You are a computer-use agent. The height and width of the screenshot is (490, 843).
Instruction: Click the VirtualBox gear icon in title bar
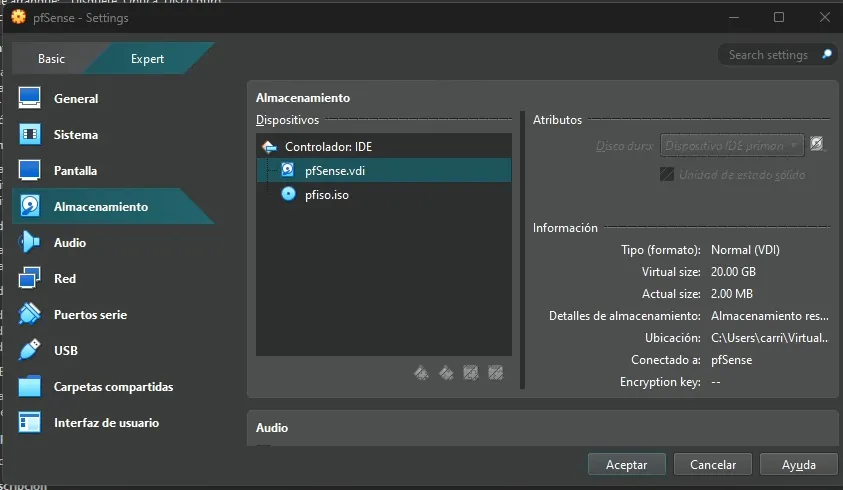(x=19, y=17)
